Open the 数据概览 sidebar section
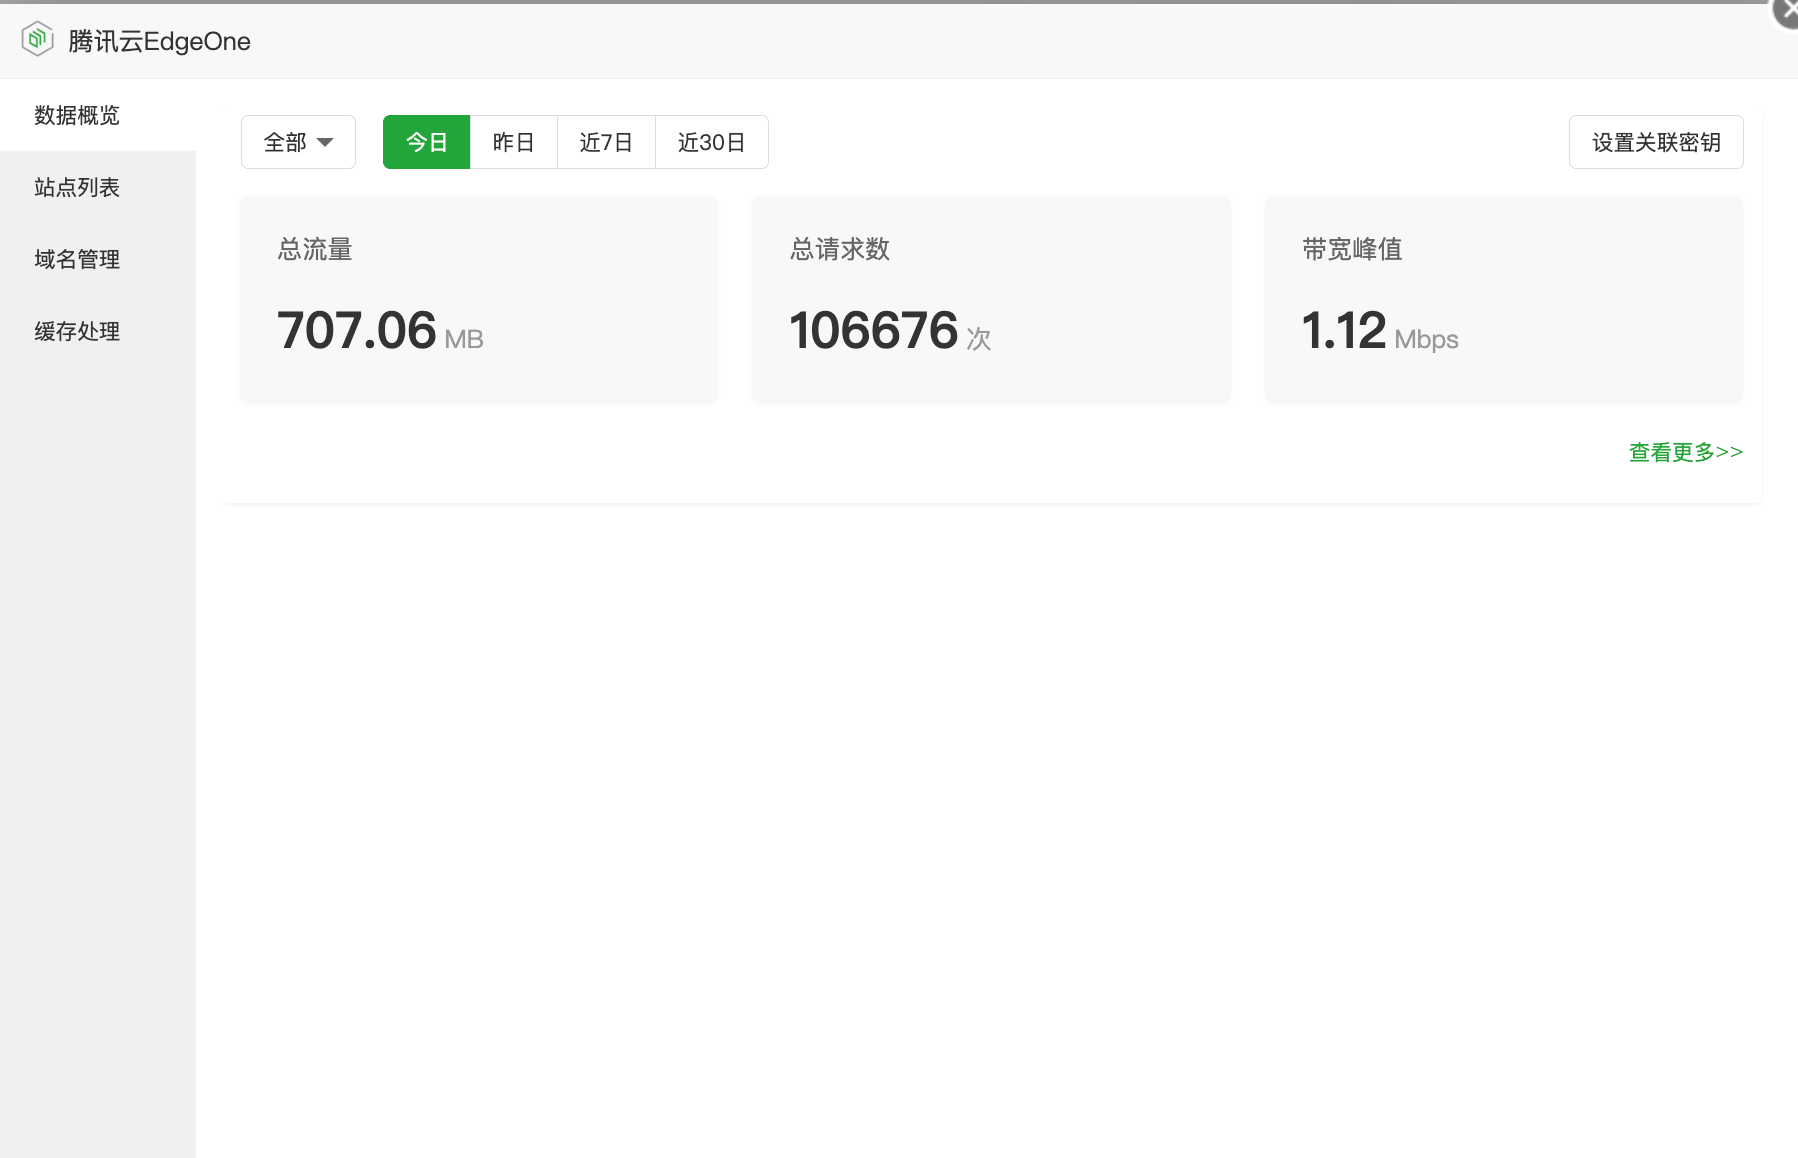1798x1158 pixels. (77, 116)
